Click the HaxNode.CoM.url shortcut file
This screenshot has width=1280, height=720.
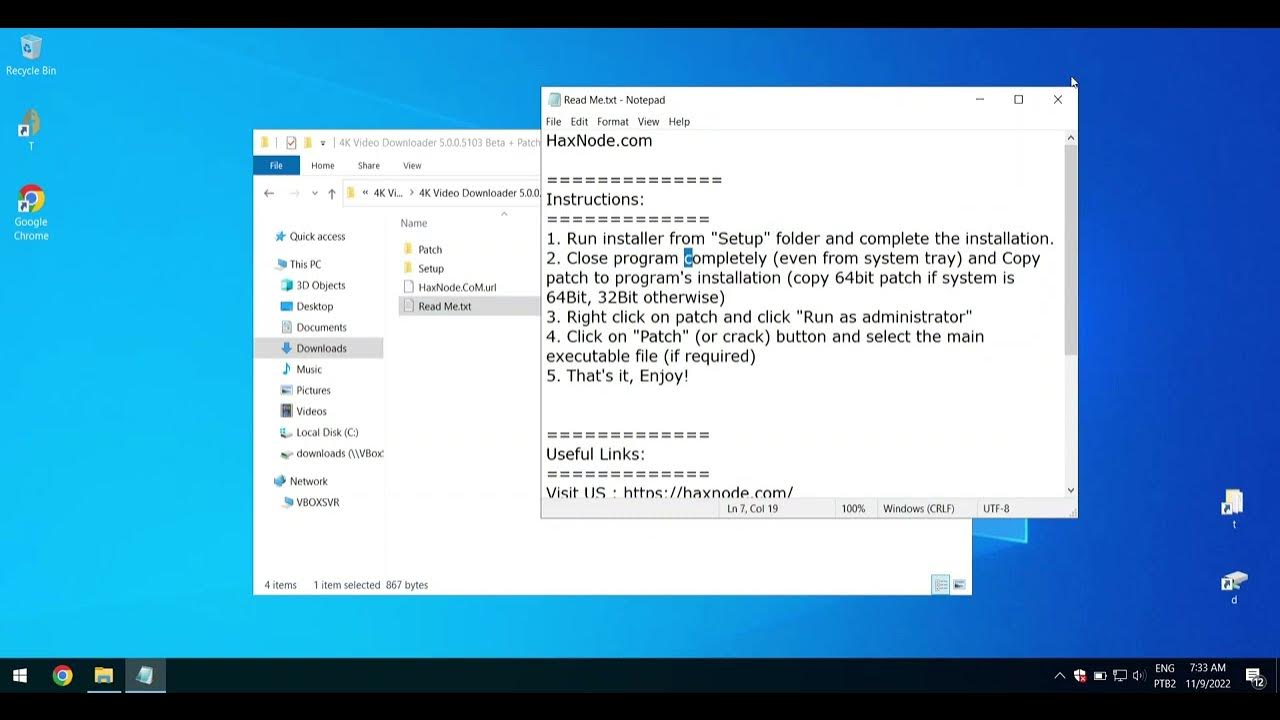point(456,287)
